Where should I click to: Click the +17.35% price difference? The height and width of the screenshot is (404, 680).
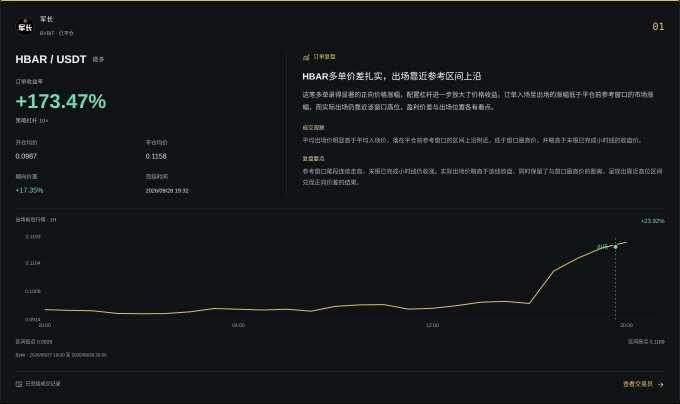point(29,190)
